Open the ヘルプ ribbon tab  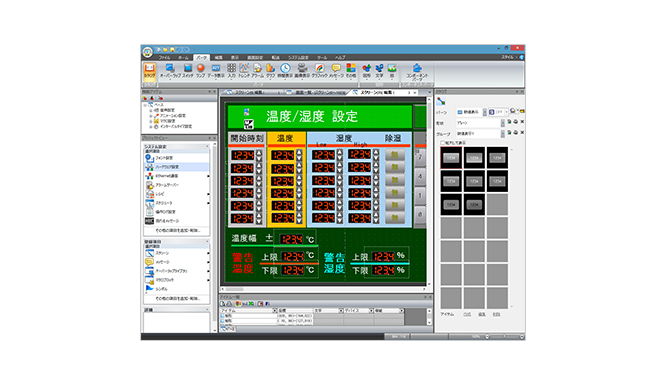[x=340, y=57]
